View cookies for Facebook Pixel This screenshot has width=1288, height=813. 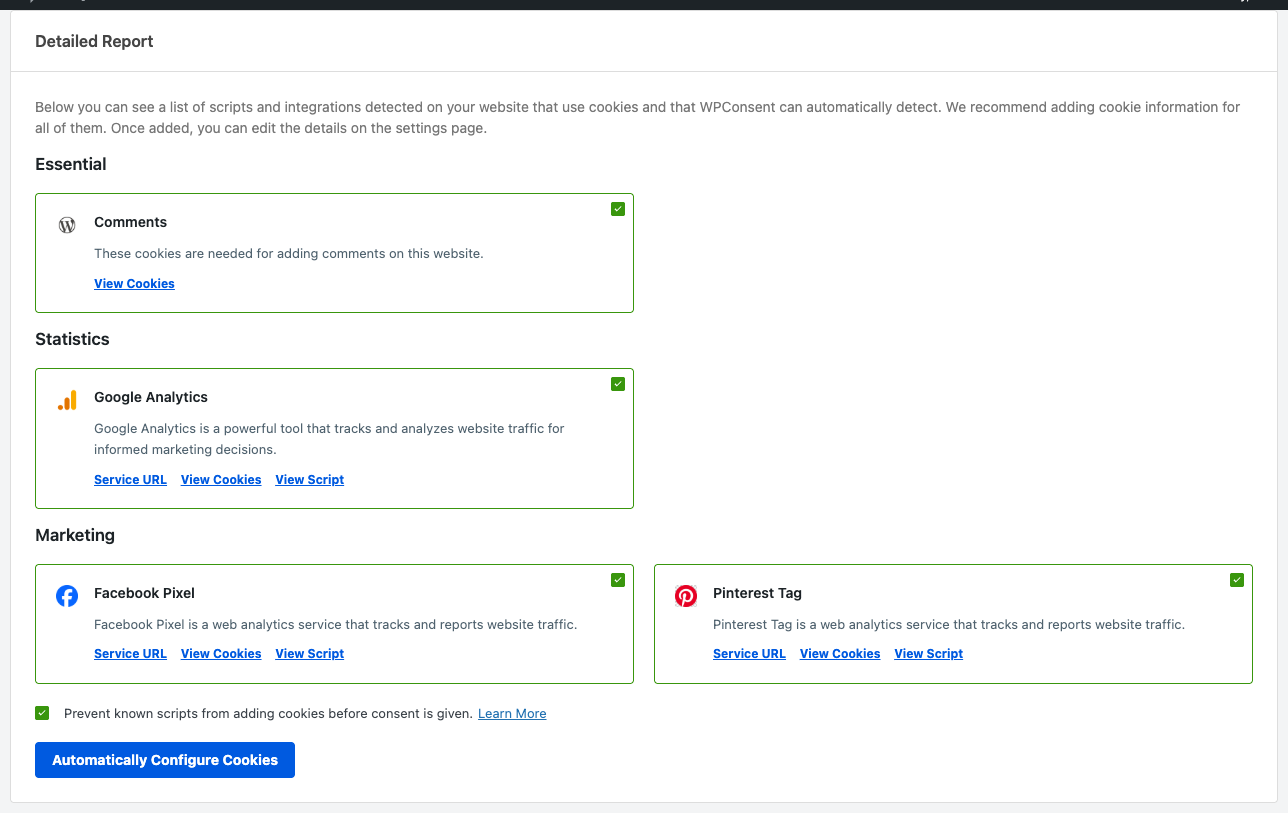coord(220,653)
